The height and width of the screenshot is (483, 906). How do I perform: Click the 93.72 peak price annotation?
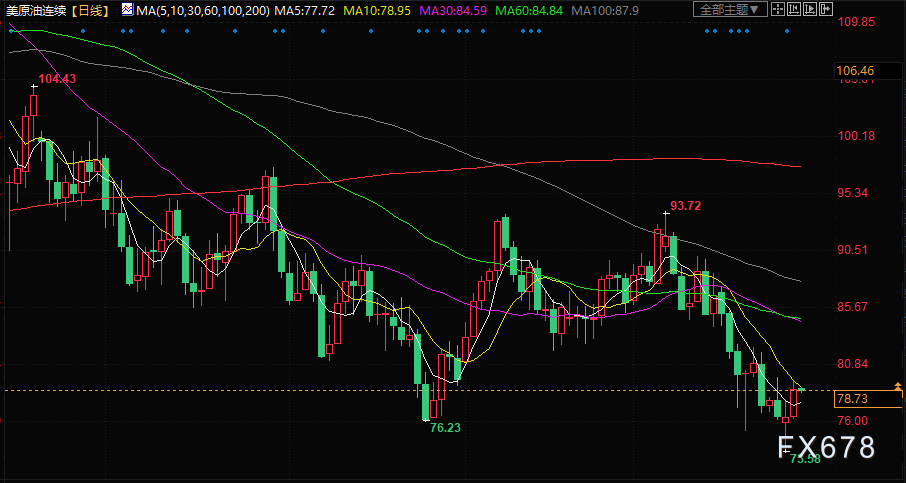[x=685, y=206]
